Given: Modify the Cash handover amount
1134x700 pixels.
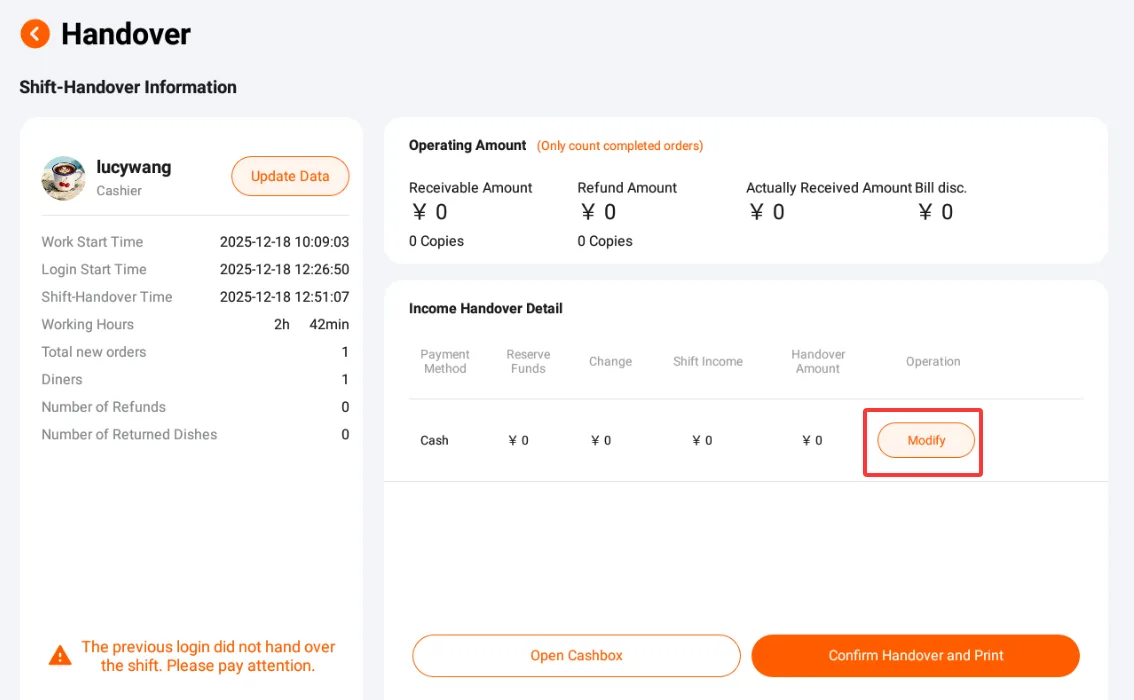Looking at the screenshot, I should (x=926, y=440).
